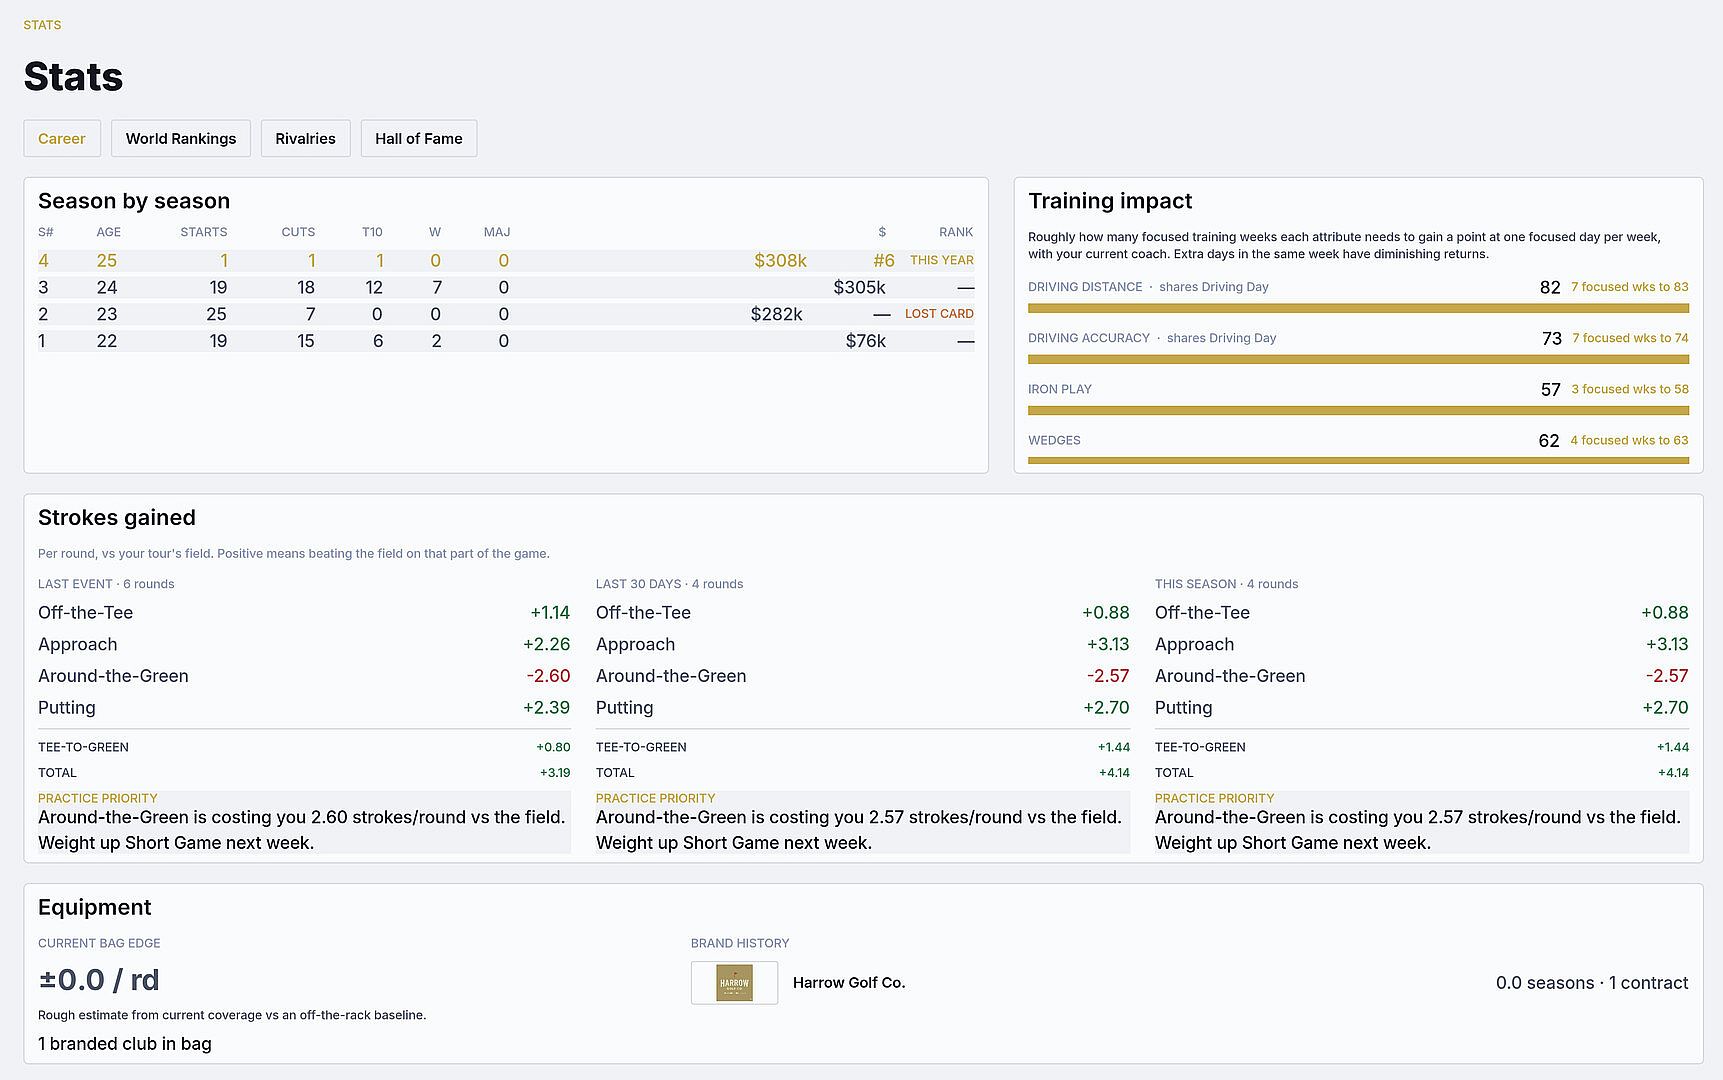Click Last Event practice priority note
1723x1080 pixels.
(304, 822)
